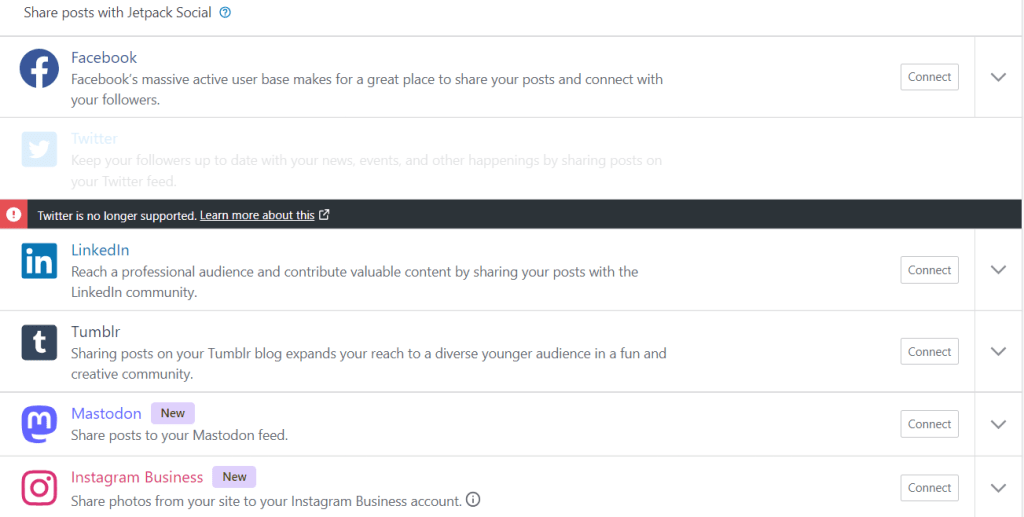Open the 'Learn more about this' link
The height and width of the screenshot is (517, 1024).
point(257,215)
